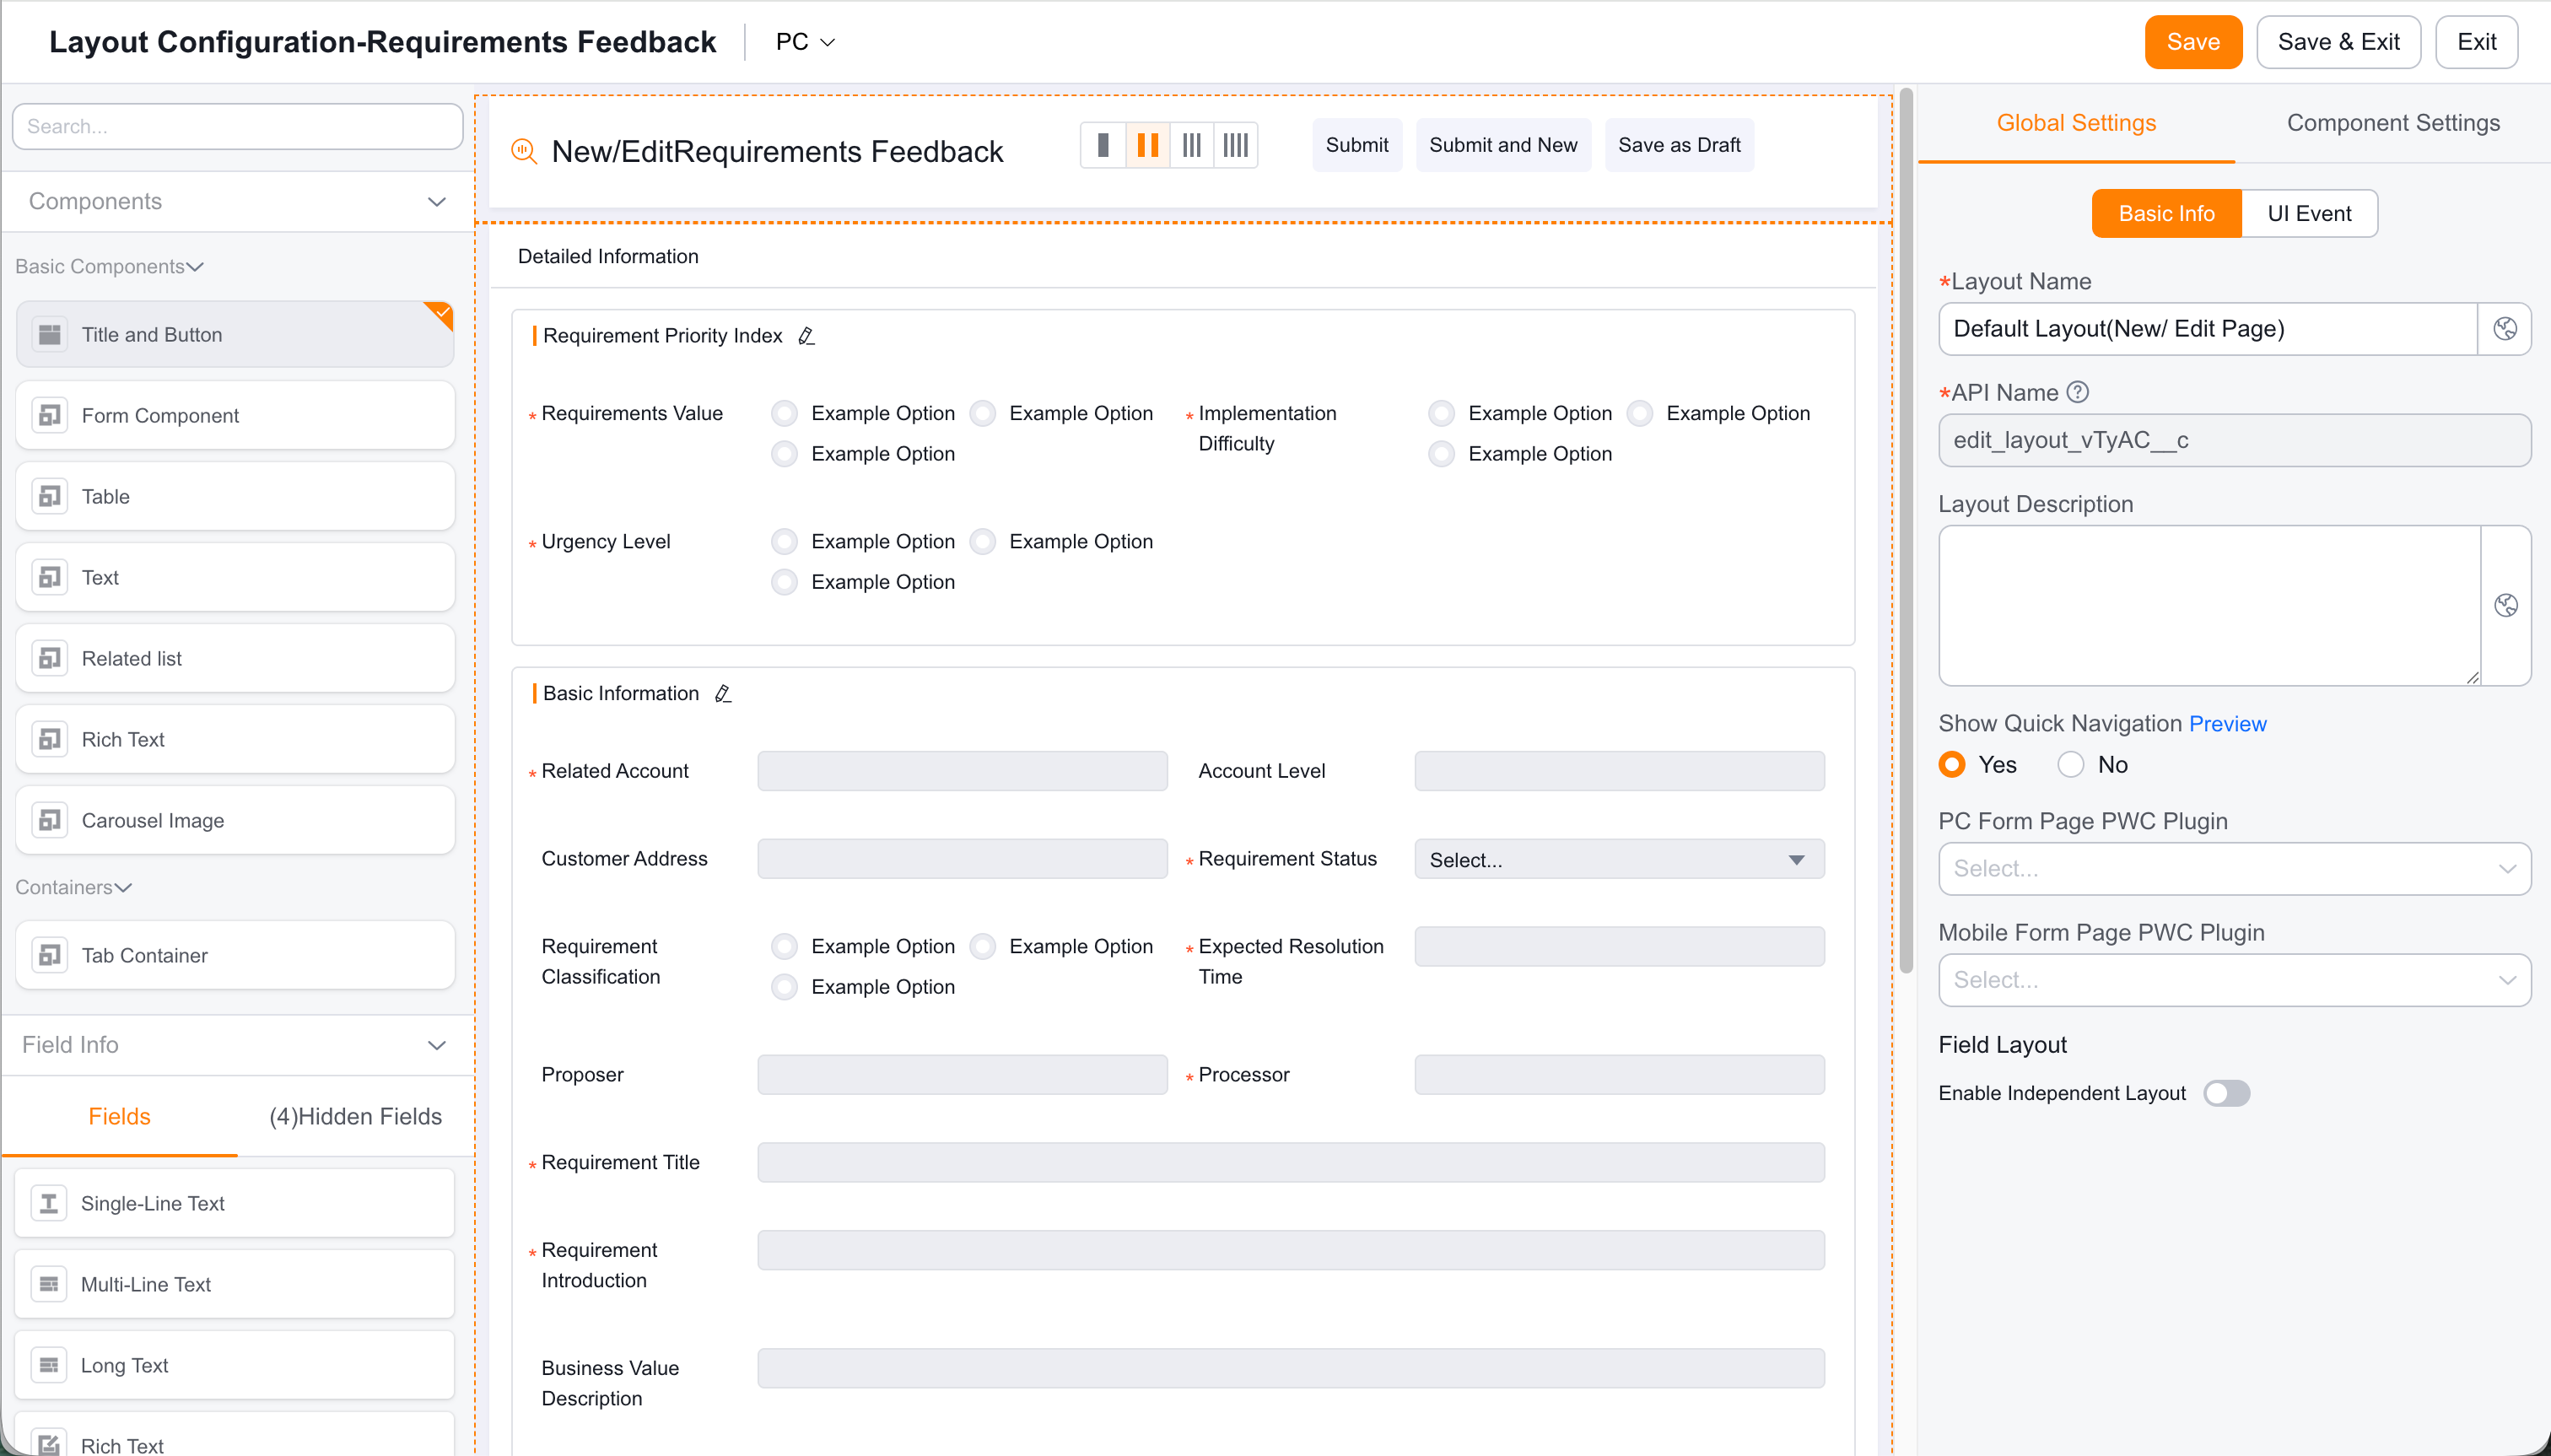The width and height of the screenshot is (2551, 1456).
Task: Click the Submit and New button
Action: coord(1503,145)
